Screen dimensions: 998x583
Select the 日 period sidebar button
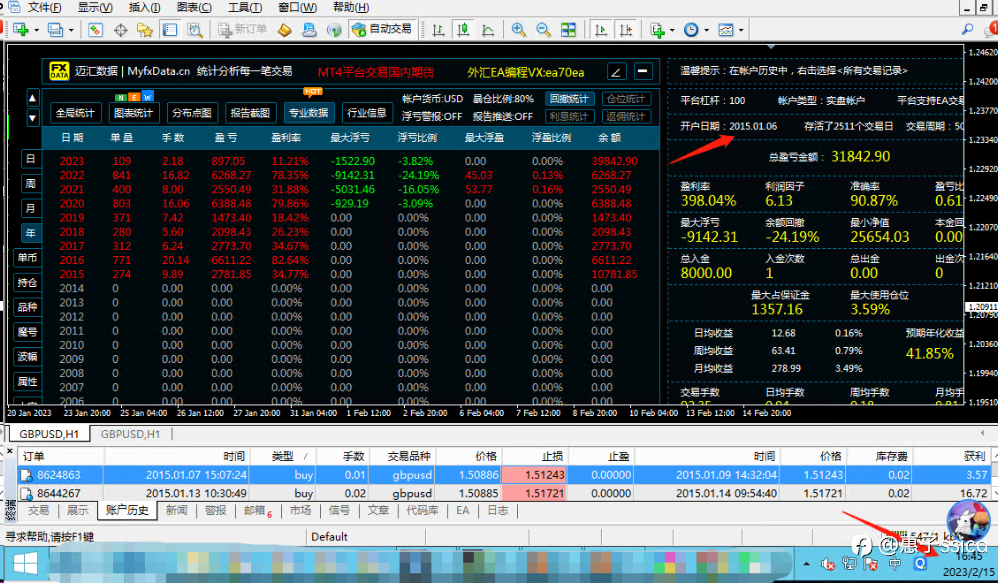[30, 158]
